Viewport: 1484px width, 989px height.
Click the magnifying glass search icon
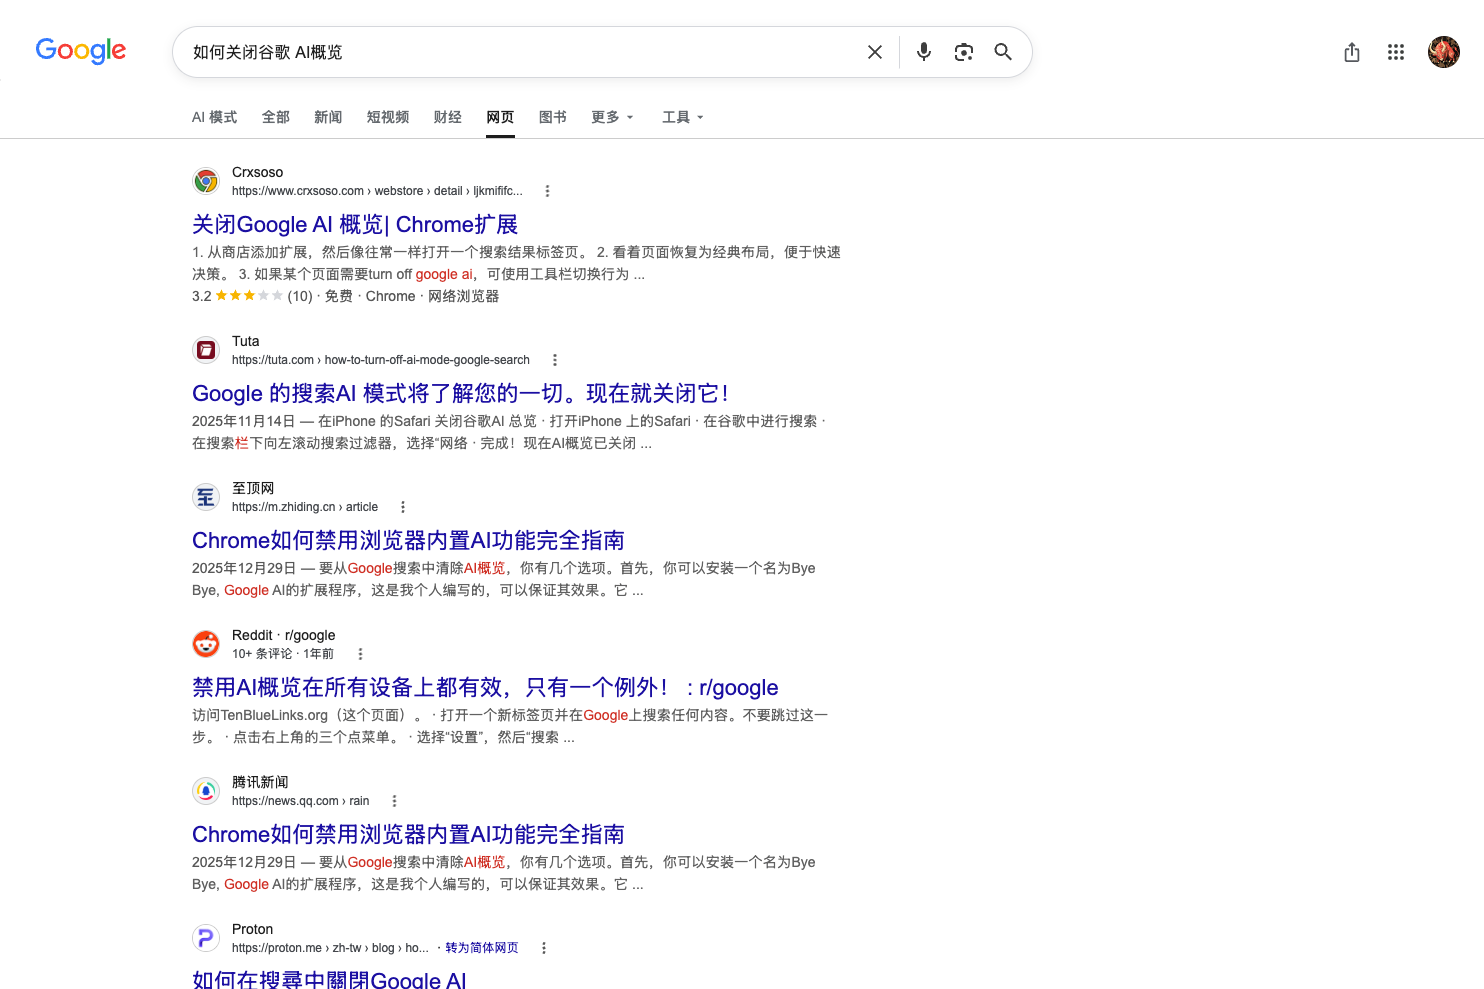1003,52
